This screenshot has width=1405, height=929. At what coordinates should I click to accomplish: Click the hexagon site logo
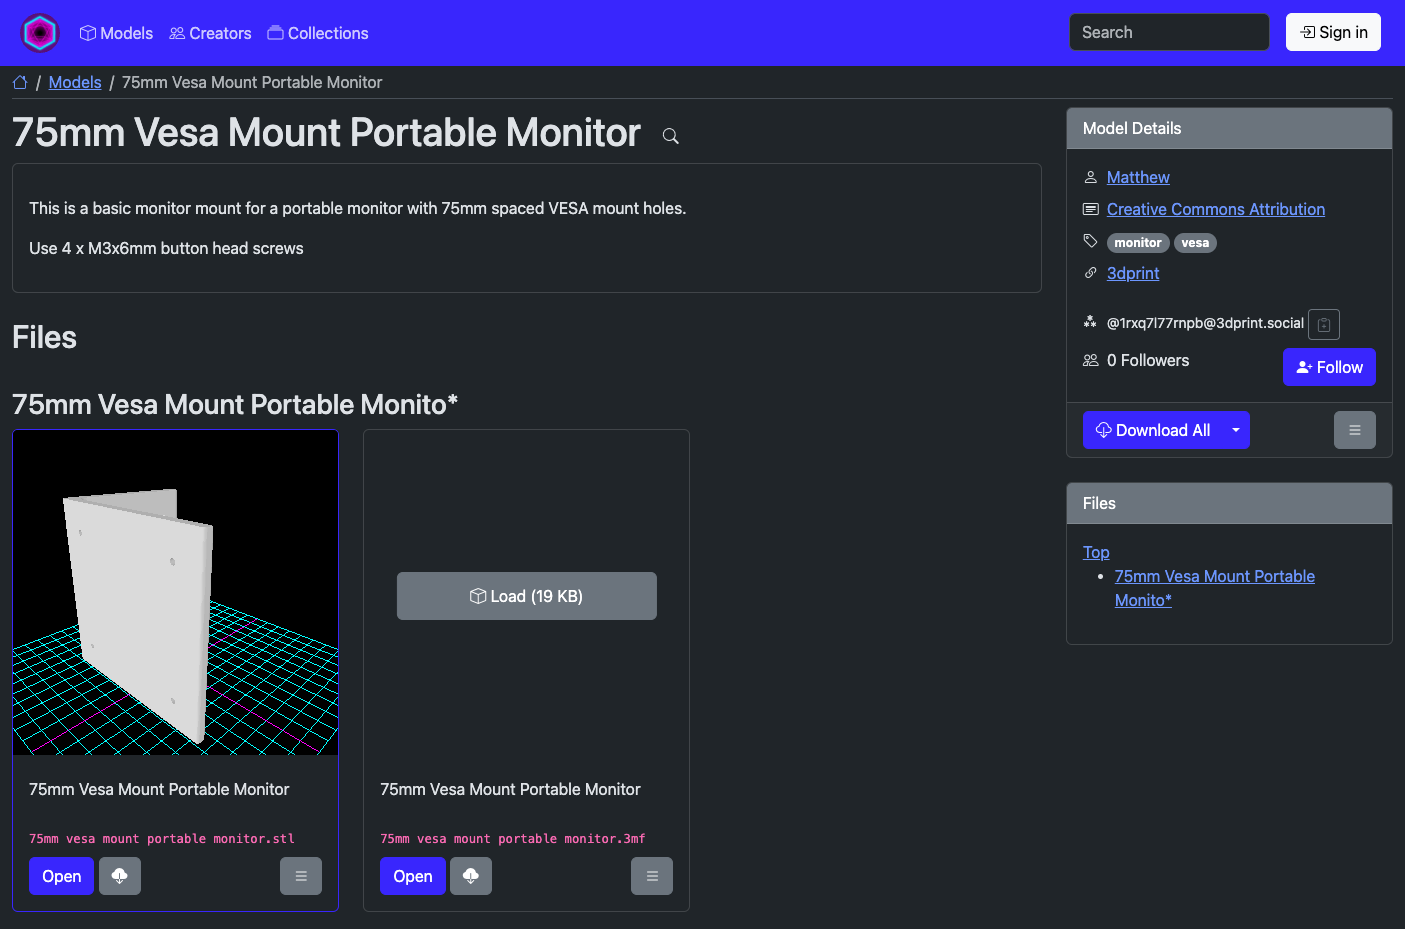click(40, 33)
